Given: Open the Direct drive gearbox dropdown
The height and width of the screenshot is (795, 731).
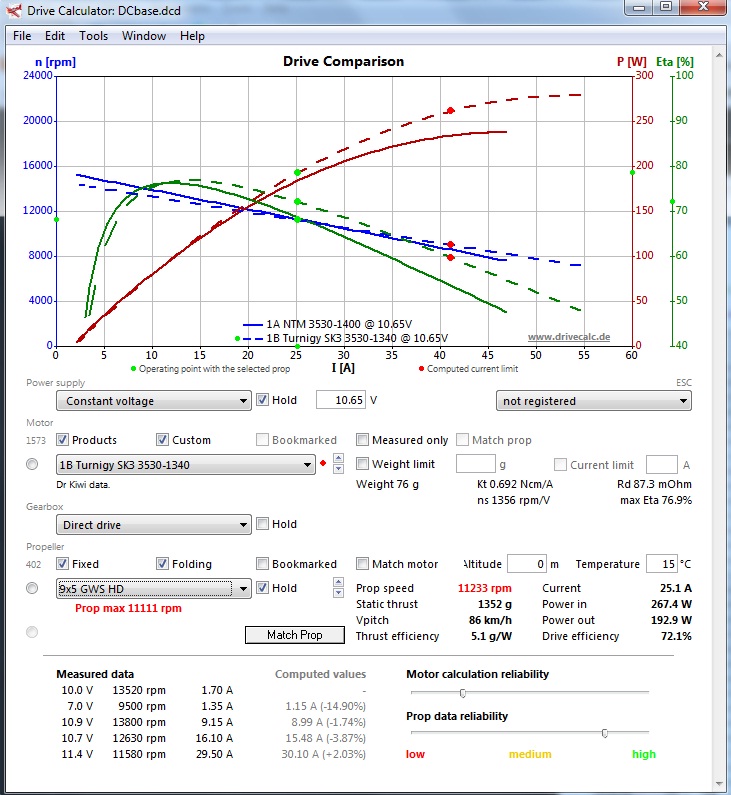Looking at the screenshot, I should coord(153,525).
